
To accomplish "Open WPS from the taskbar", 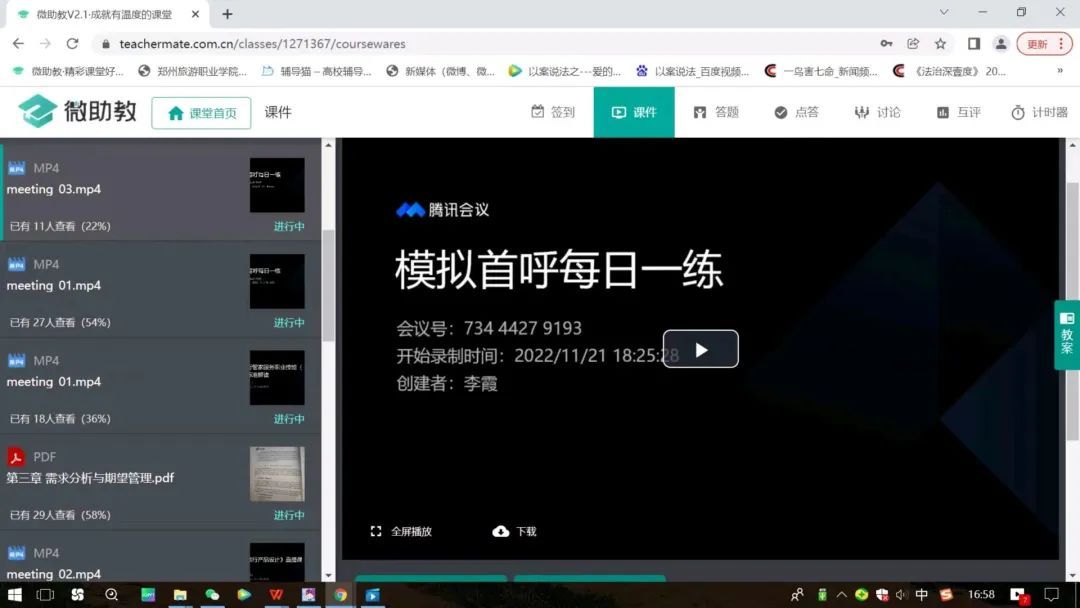I will point(276,594).
